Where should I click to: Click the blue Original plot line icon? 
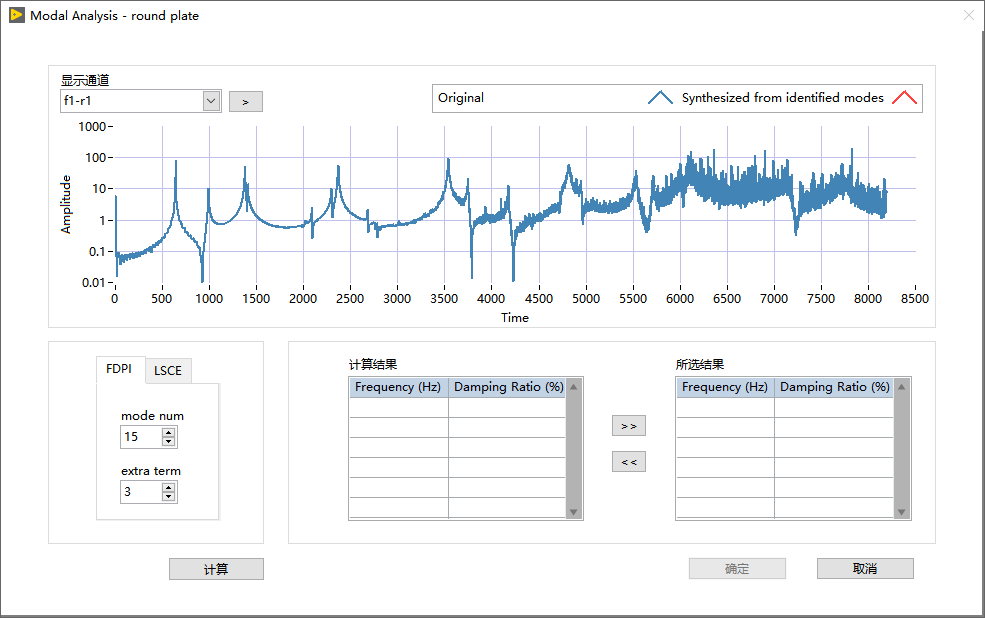tap(660, 97)
